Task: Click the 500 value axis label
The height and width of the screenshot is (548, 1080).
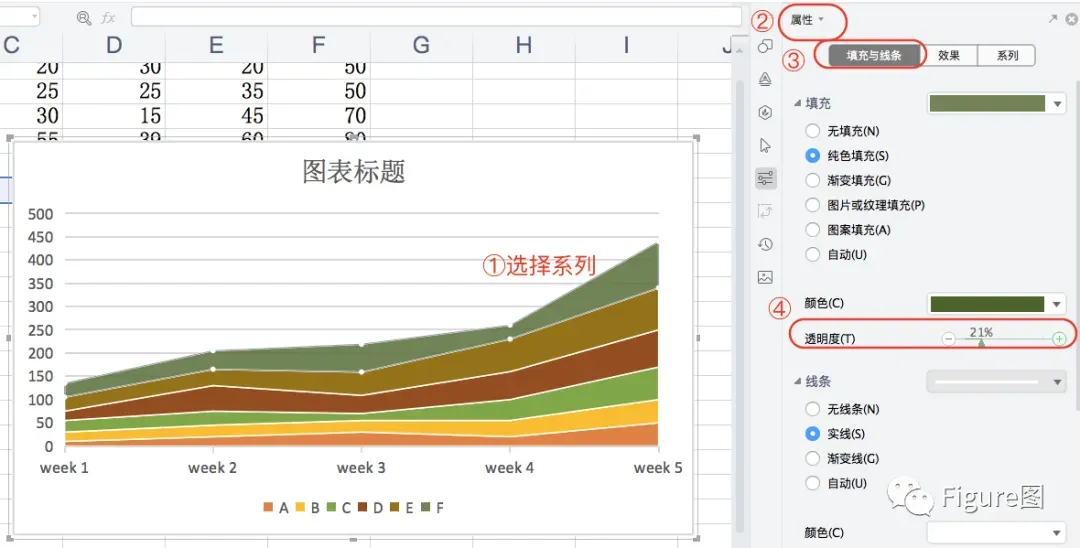Action: [x=41, y=214]
